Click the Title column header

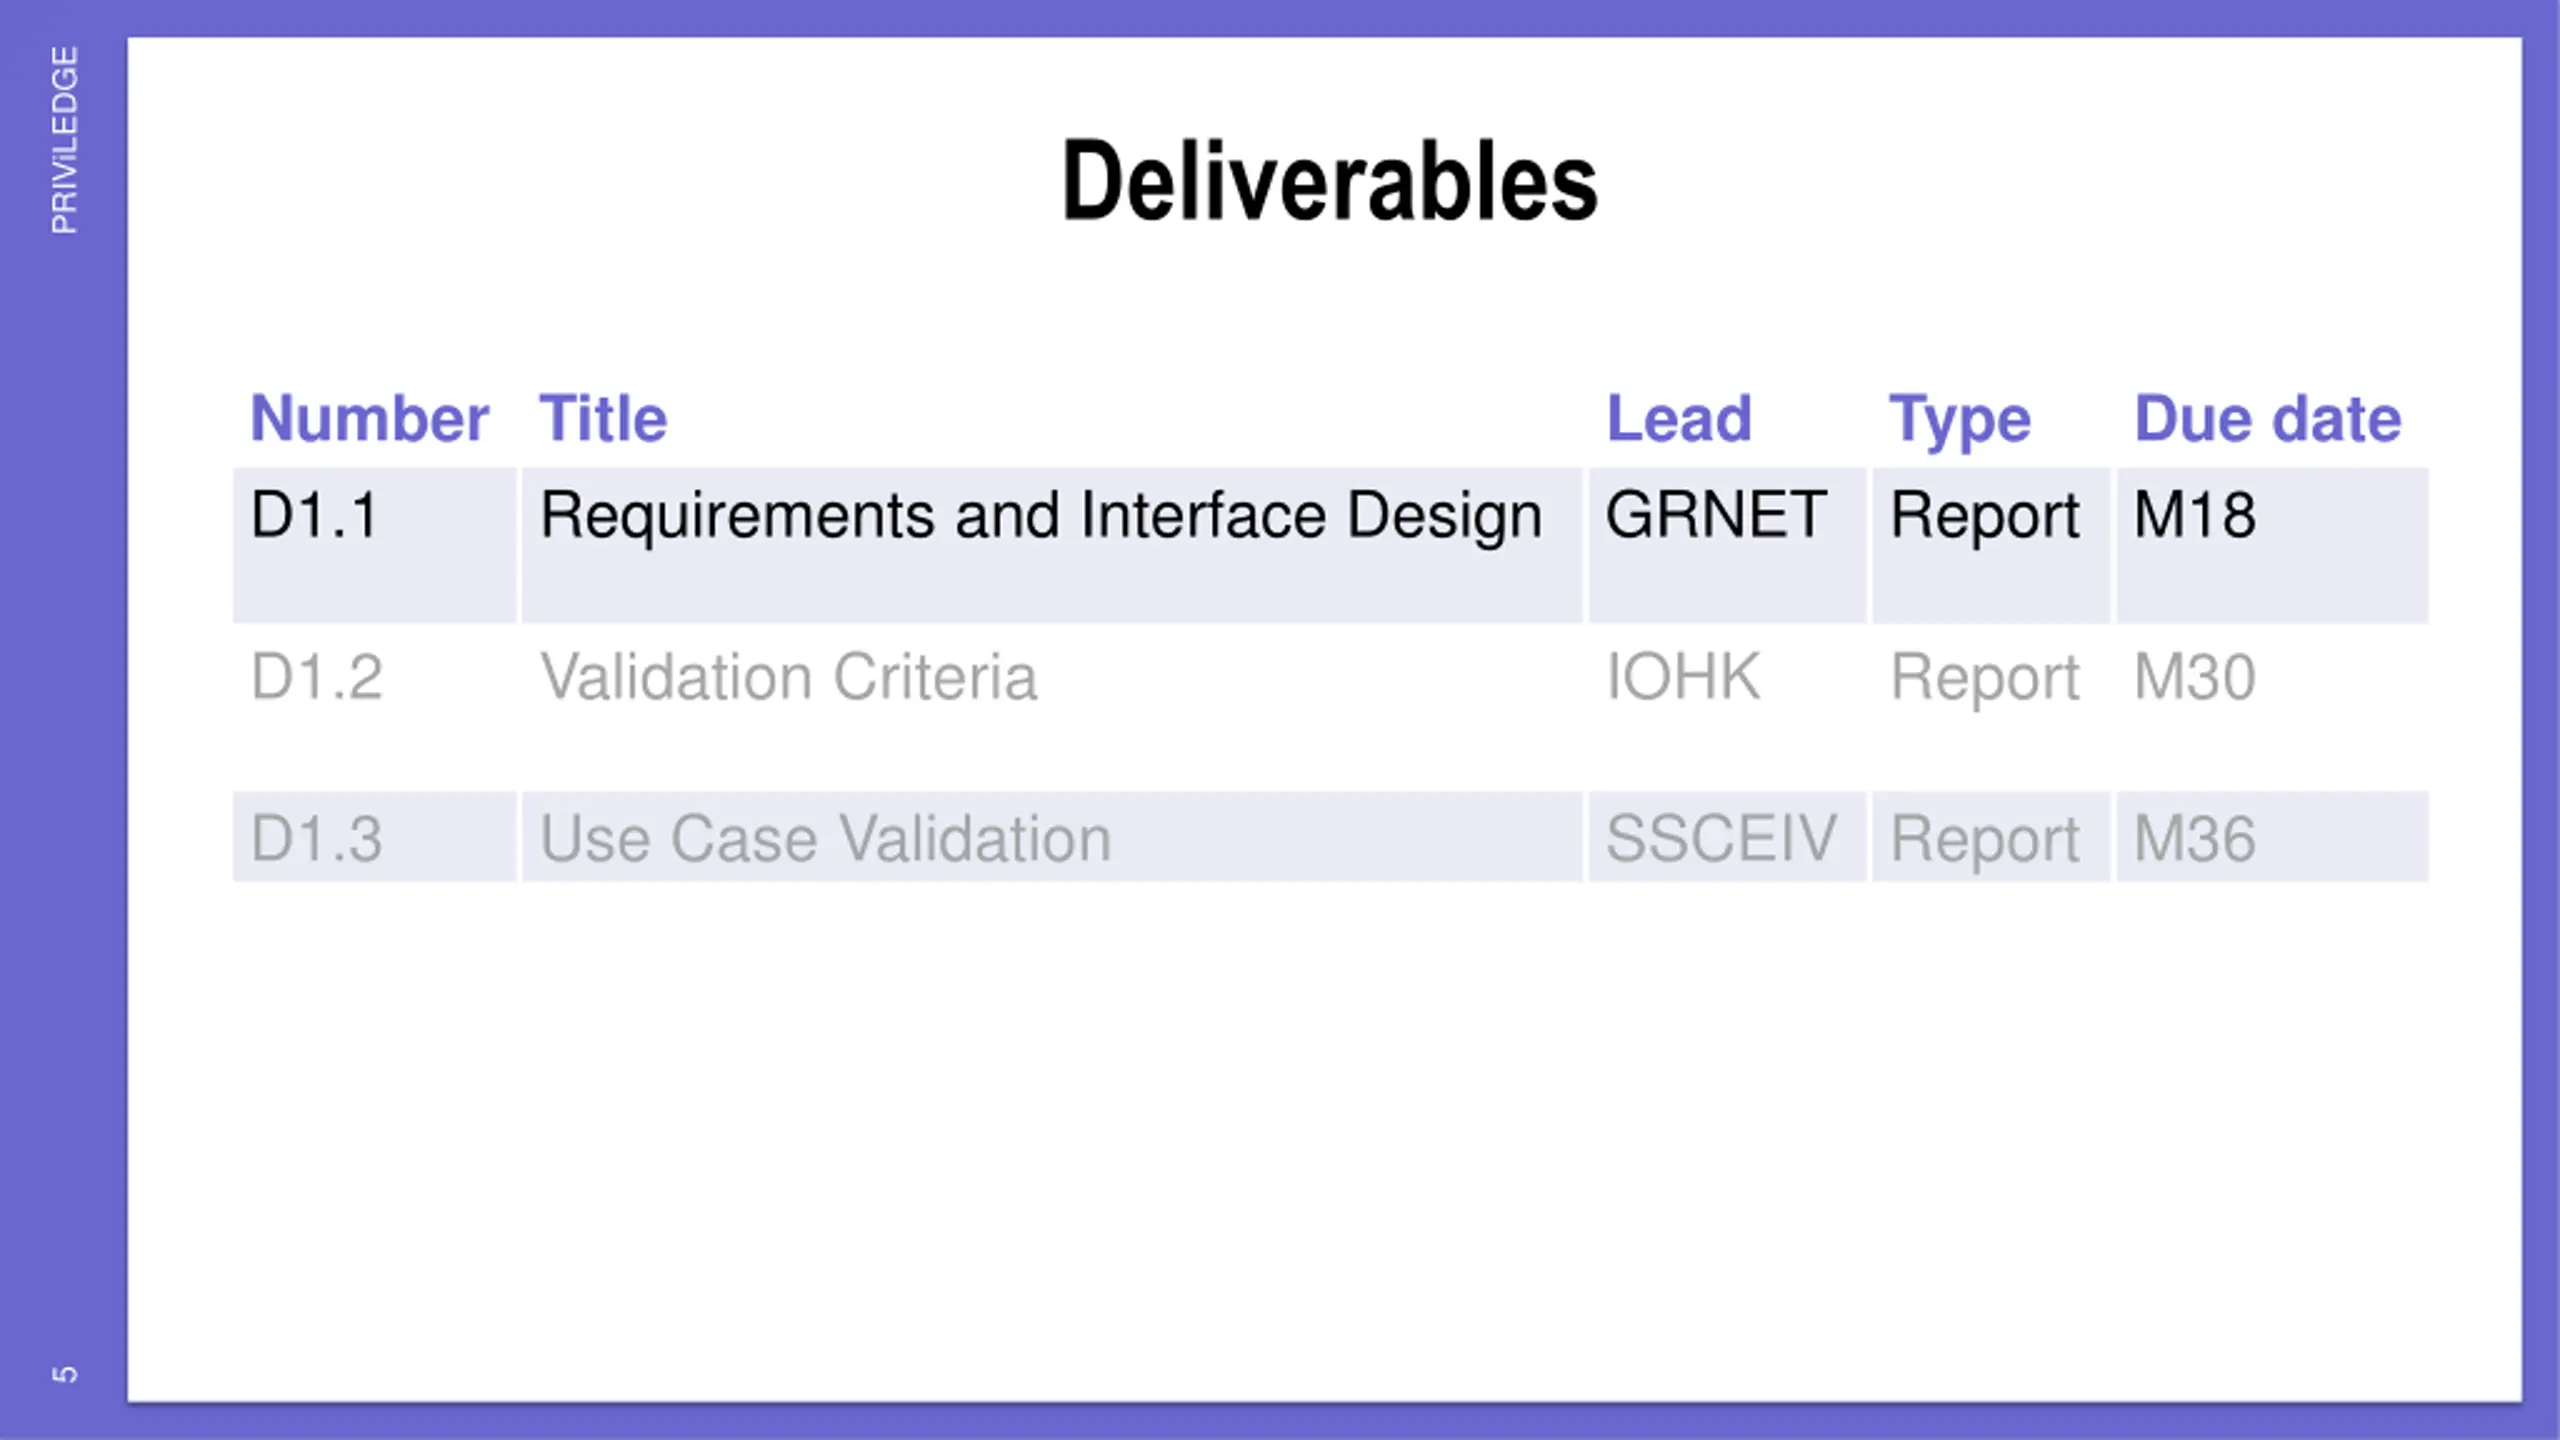603,418
